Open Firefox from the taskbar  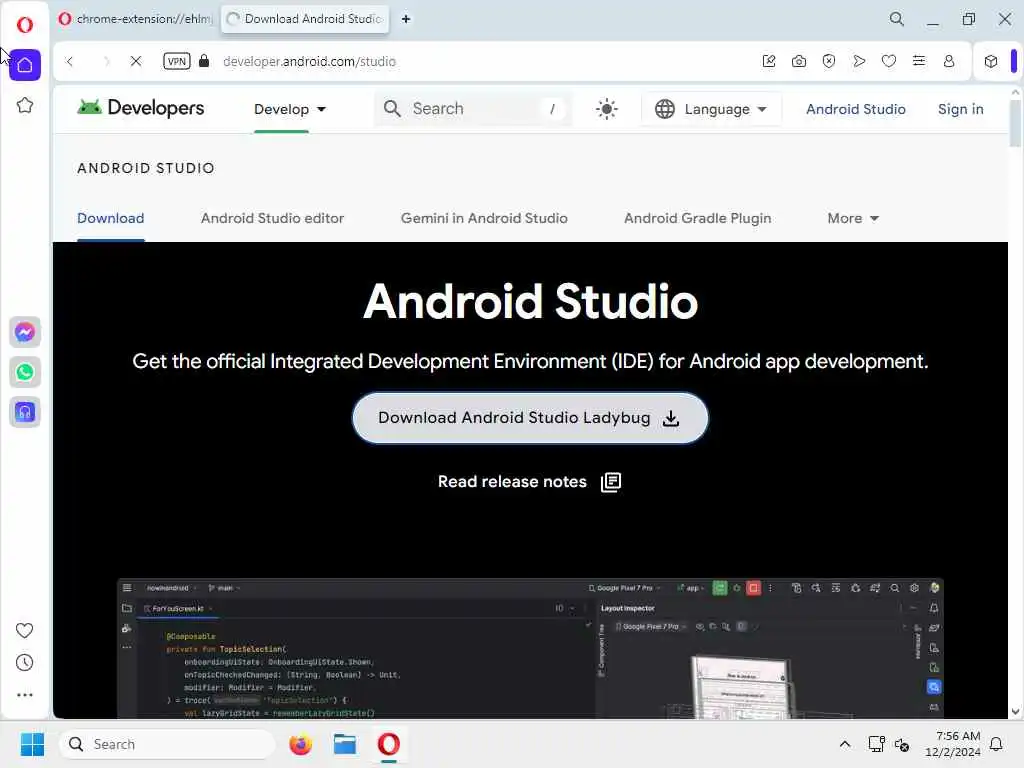click(300, 744)
